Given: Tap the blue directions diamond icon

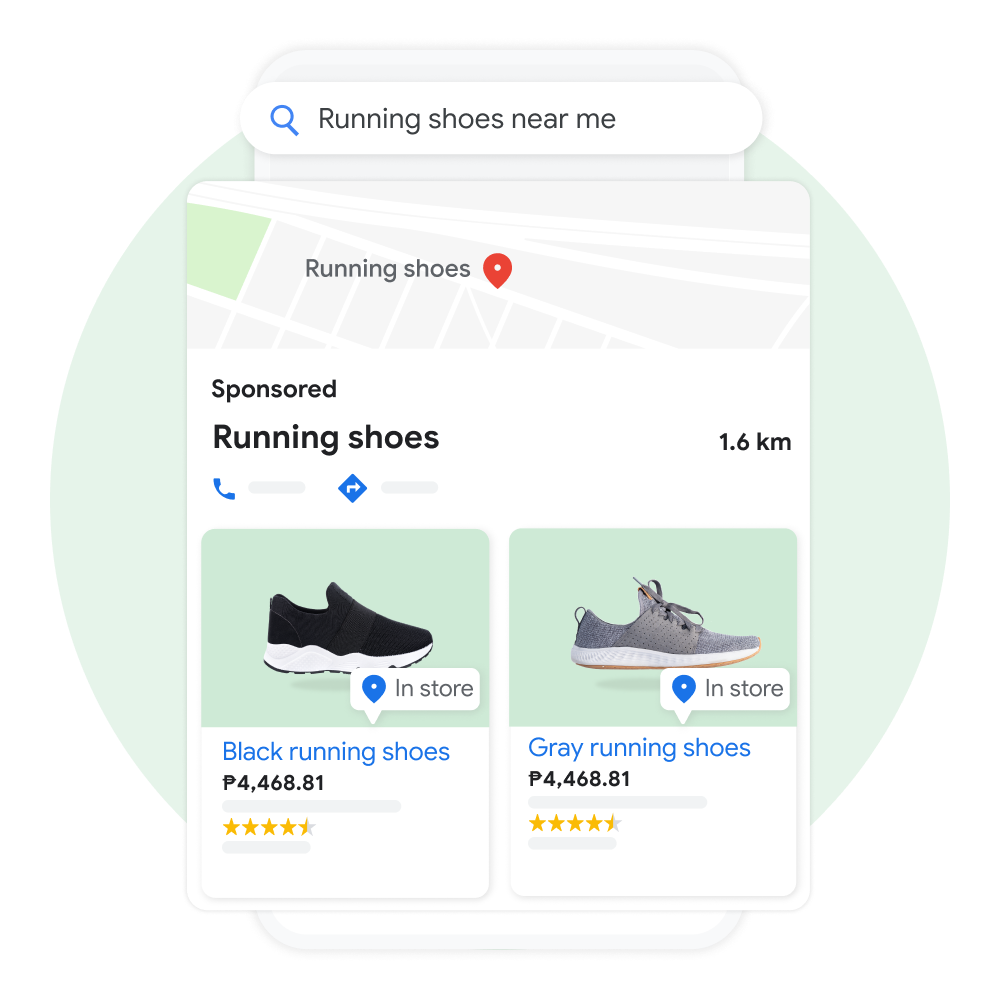Looking at the screenshot, I should pos(353,489).
